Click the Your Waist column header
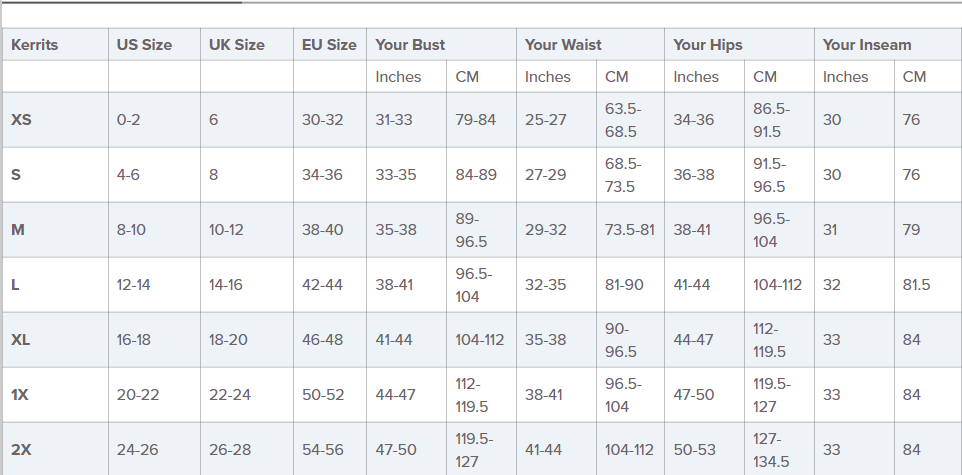 pyautogui.click(x=563, y=45)
